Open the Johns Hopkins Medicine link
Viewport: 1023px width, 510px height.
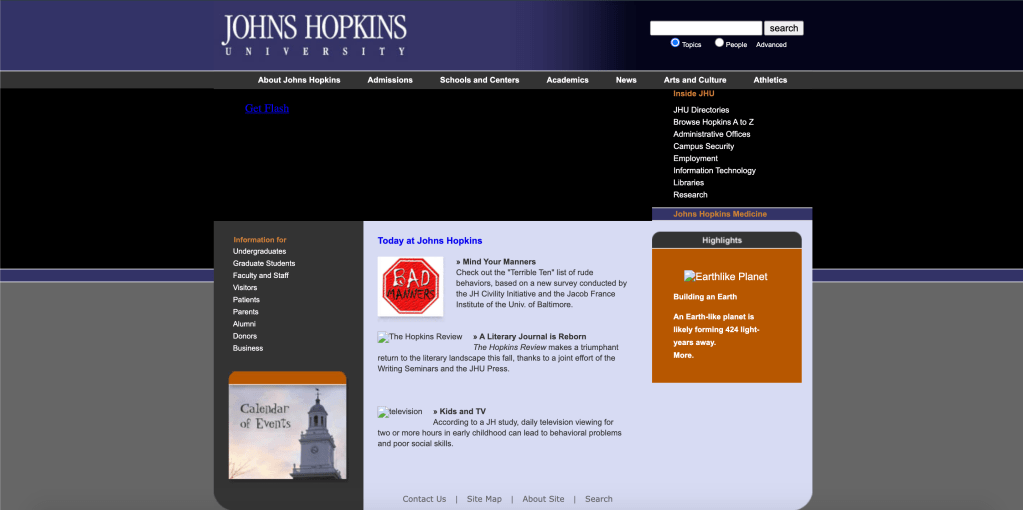720,214
